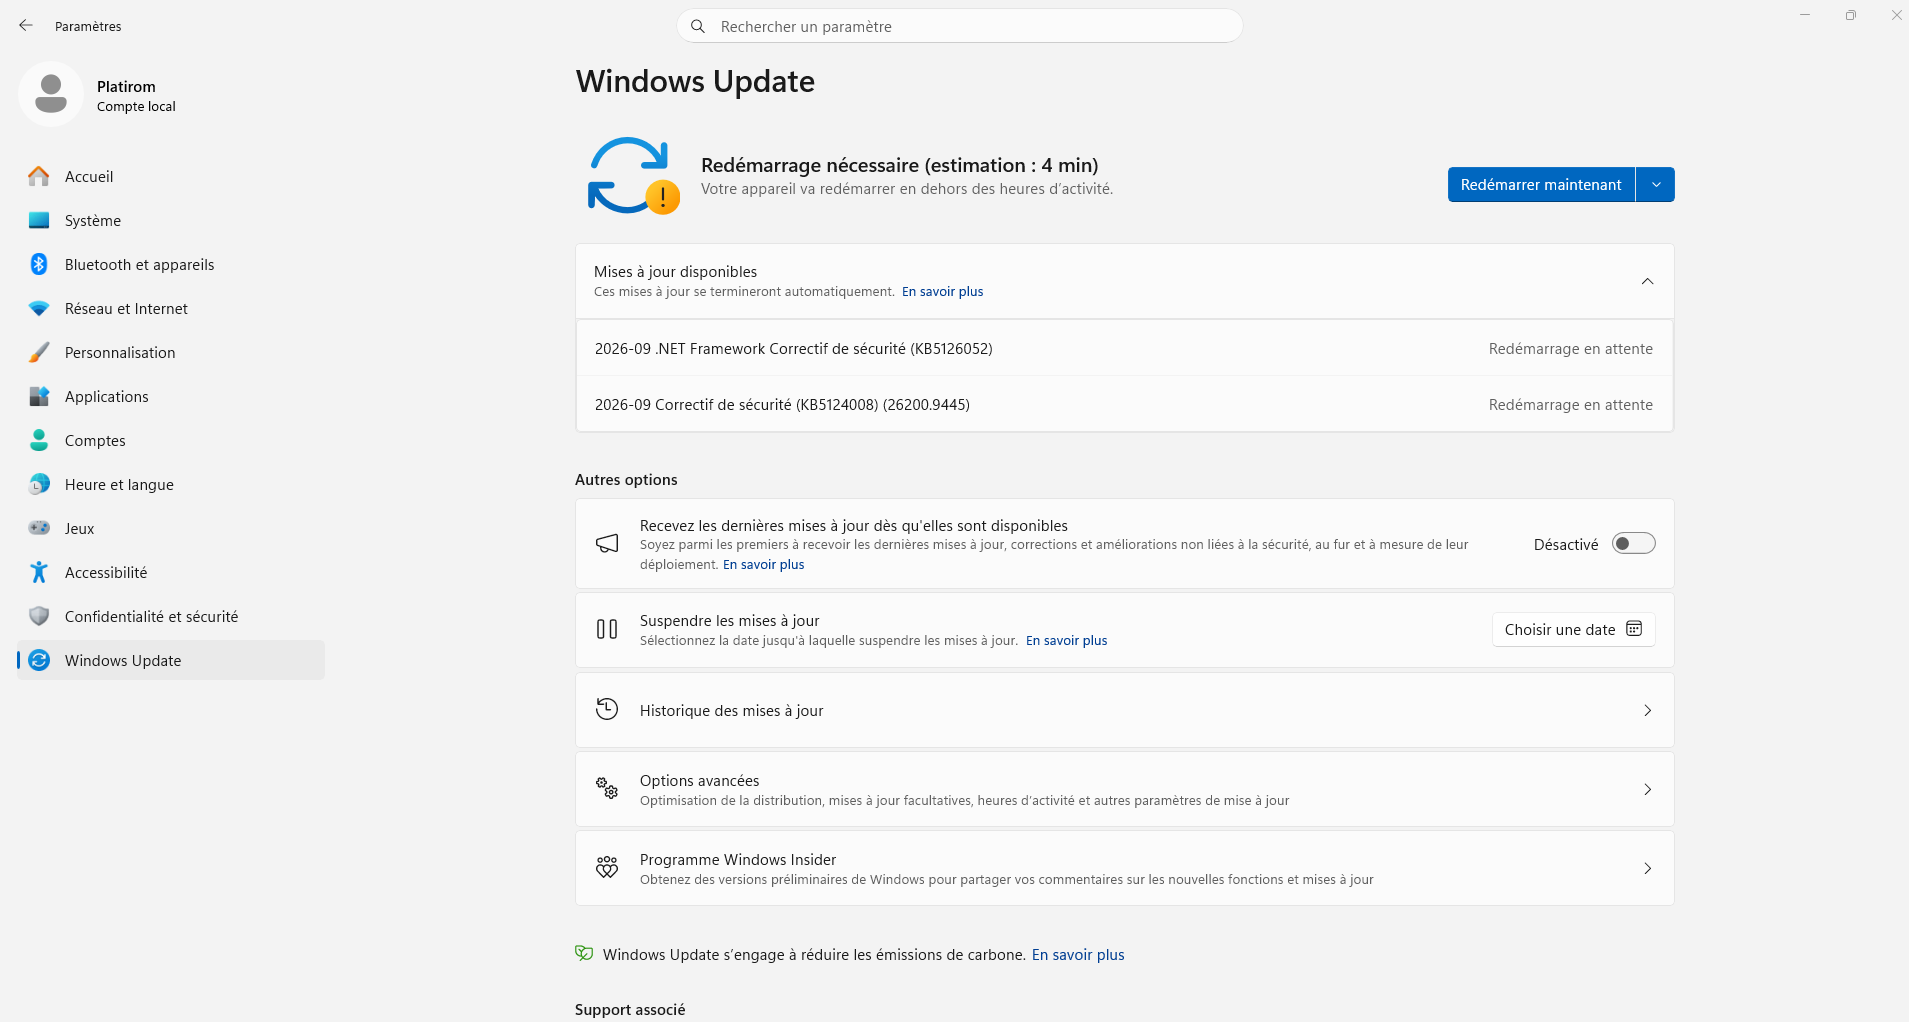Image resolution: width=1909 pixels, height=1022 pixels.
Task: Click the Autres options heading
Action: [x=626, y=480]
